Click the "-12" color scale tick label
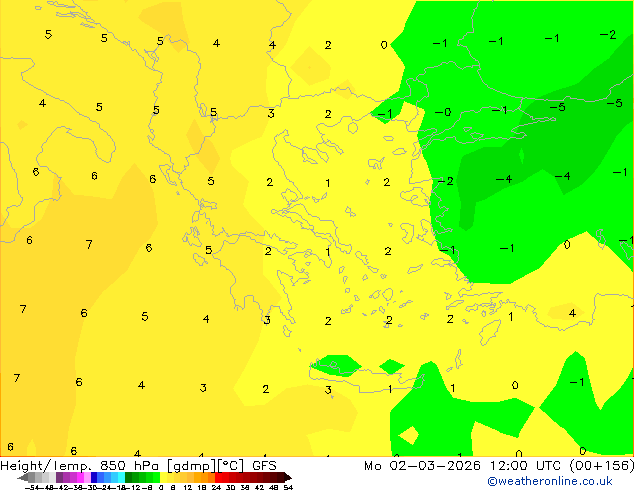The height and width of the screenshot is (490, 634). [133, 487]
